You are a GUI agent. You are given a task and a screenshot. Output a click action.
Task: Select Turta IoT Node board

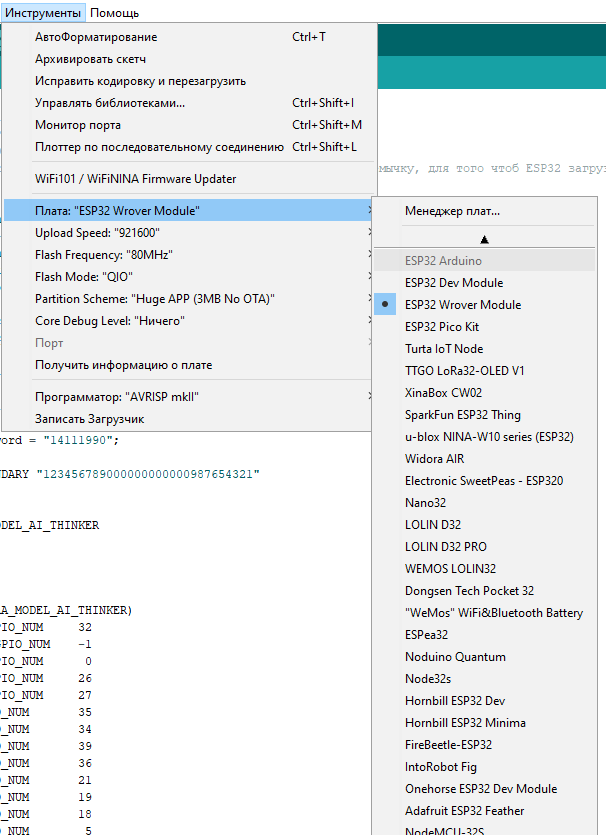pos(485,349)
